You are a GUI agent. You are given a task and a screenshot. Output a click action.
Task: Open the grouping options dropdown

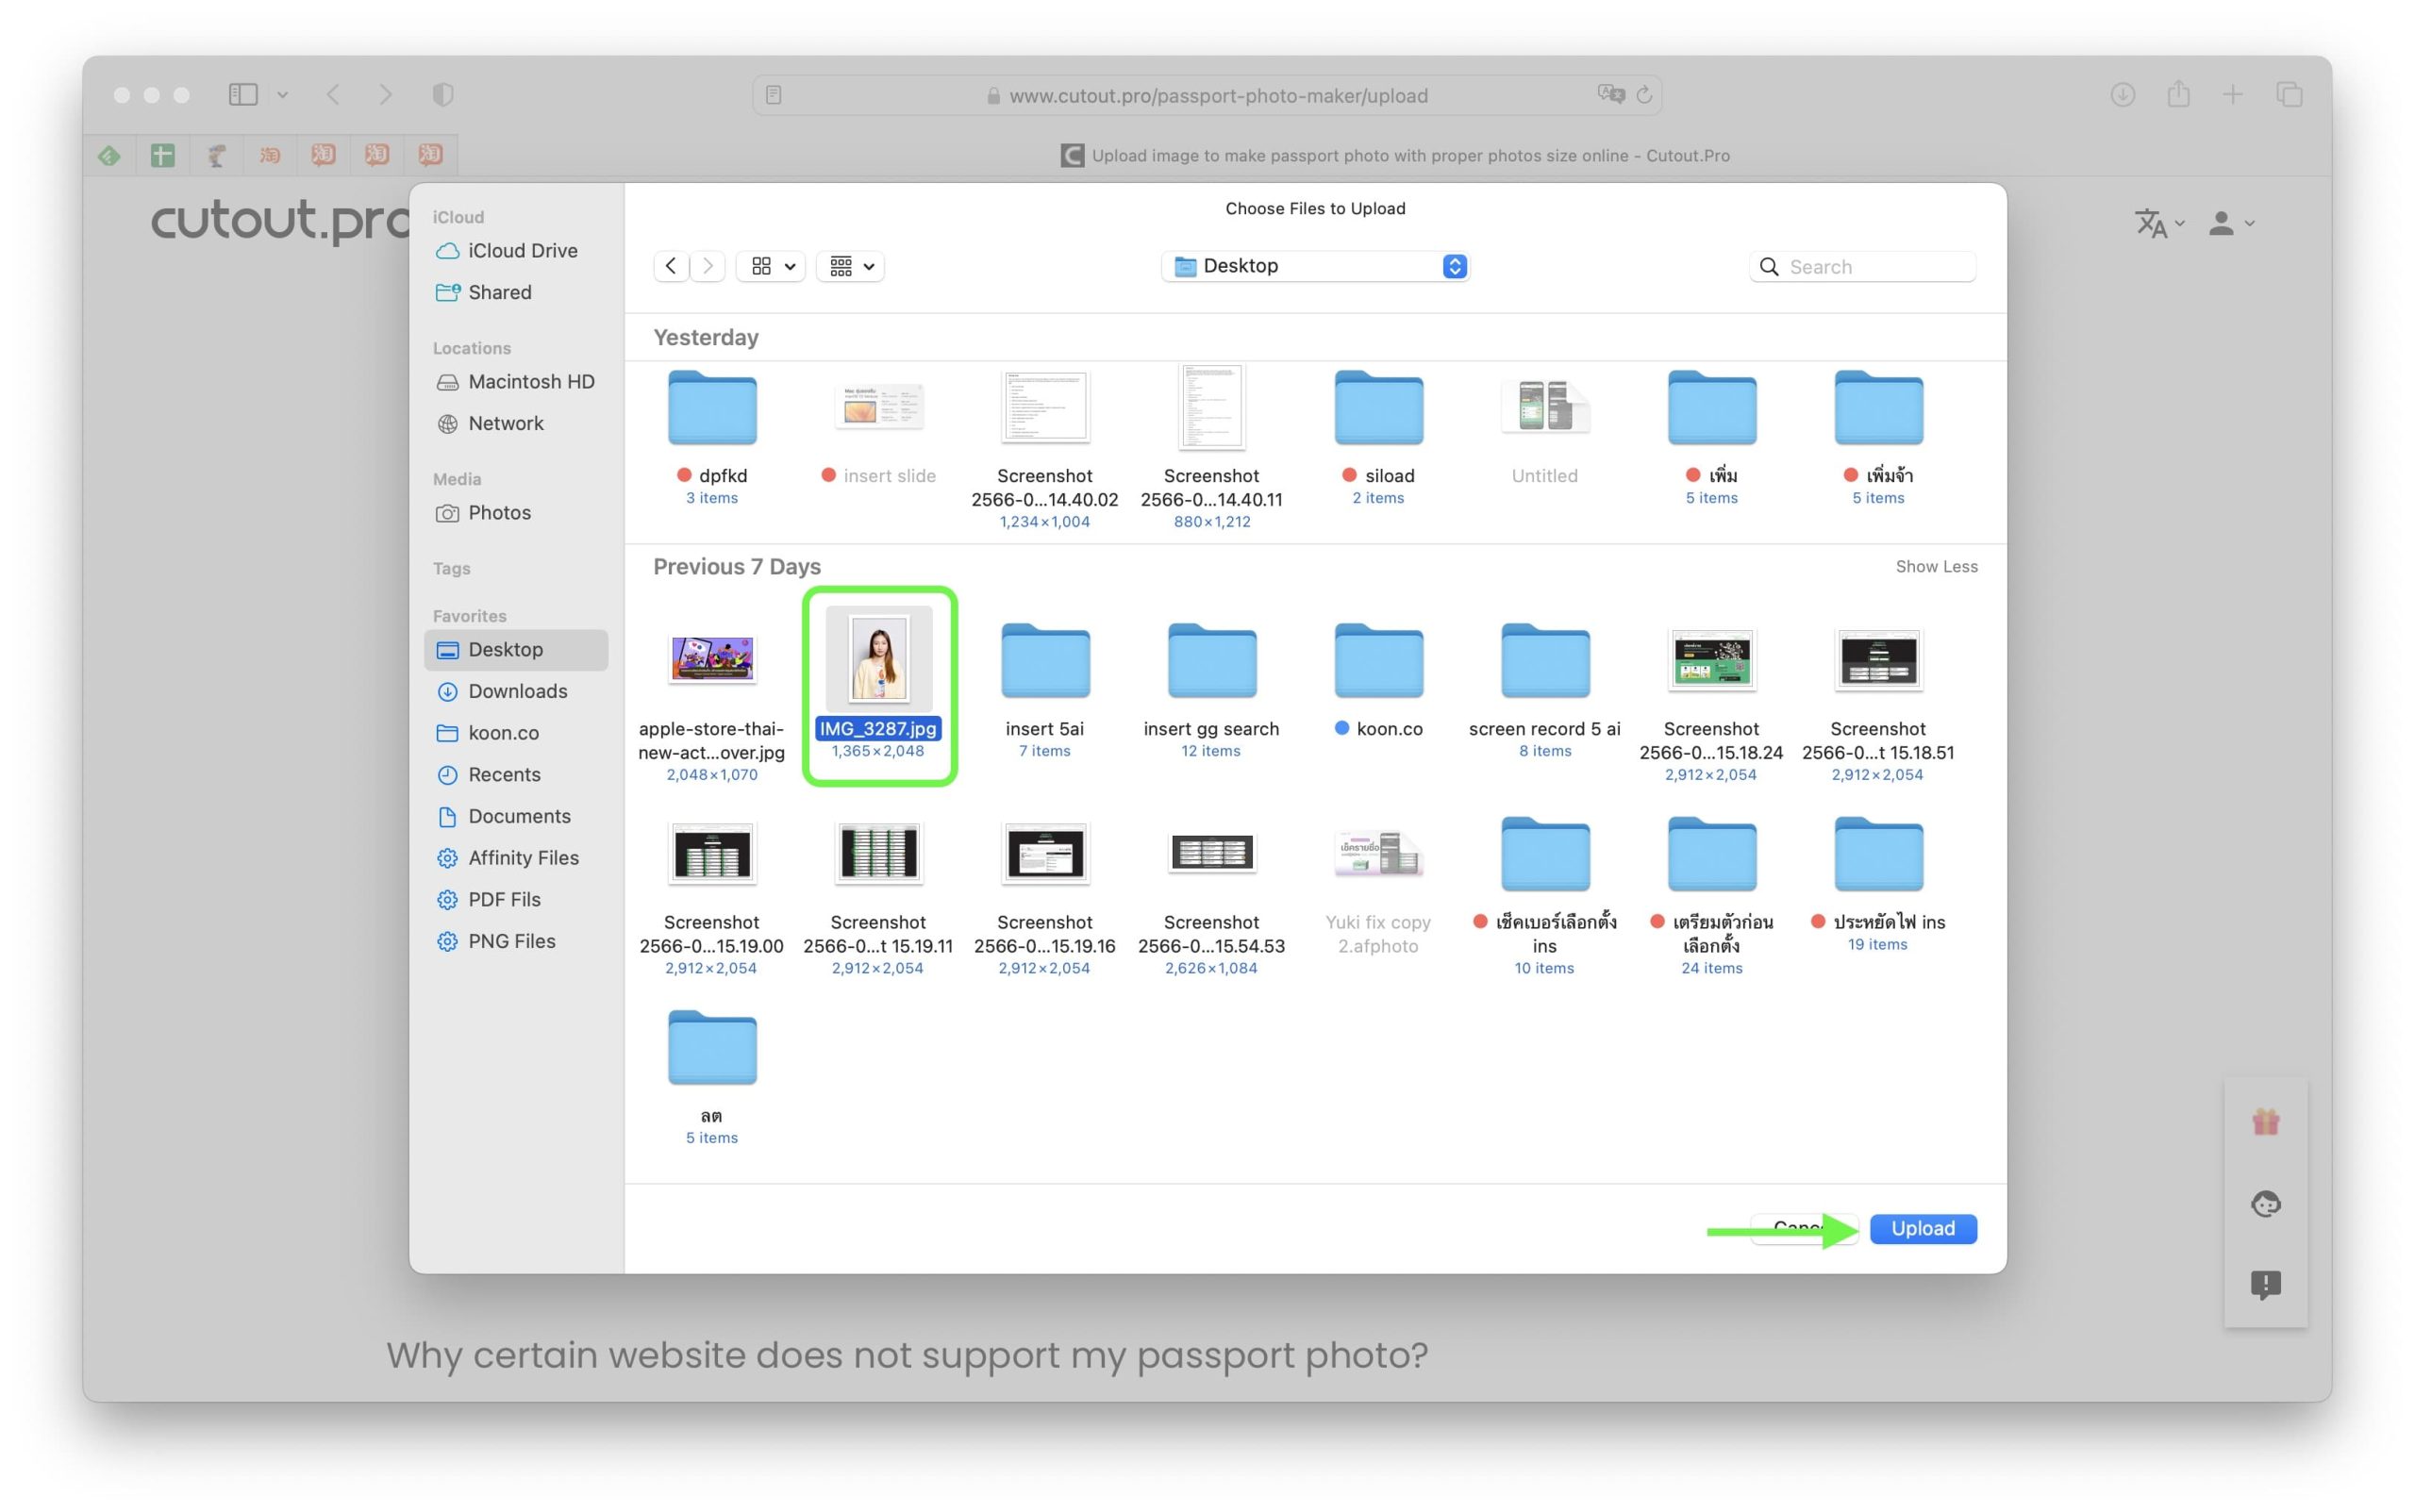tap(850, 266)
